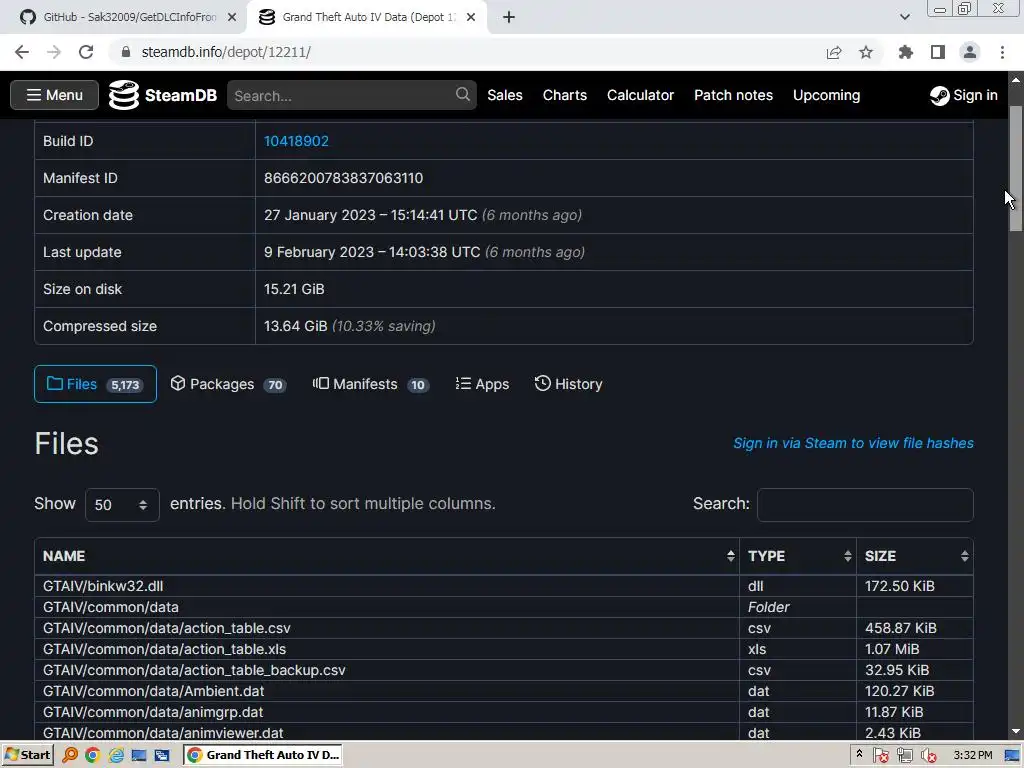Open Patch notes in navigation
Screen dimensions: 1024x768
733,95
